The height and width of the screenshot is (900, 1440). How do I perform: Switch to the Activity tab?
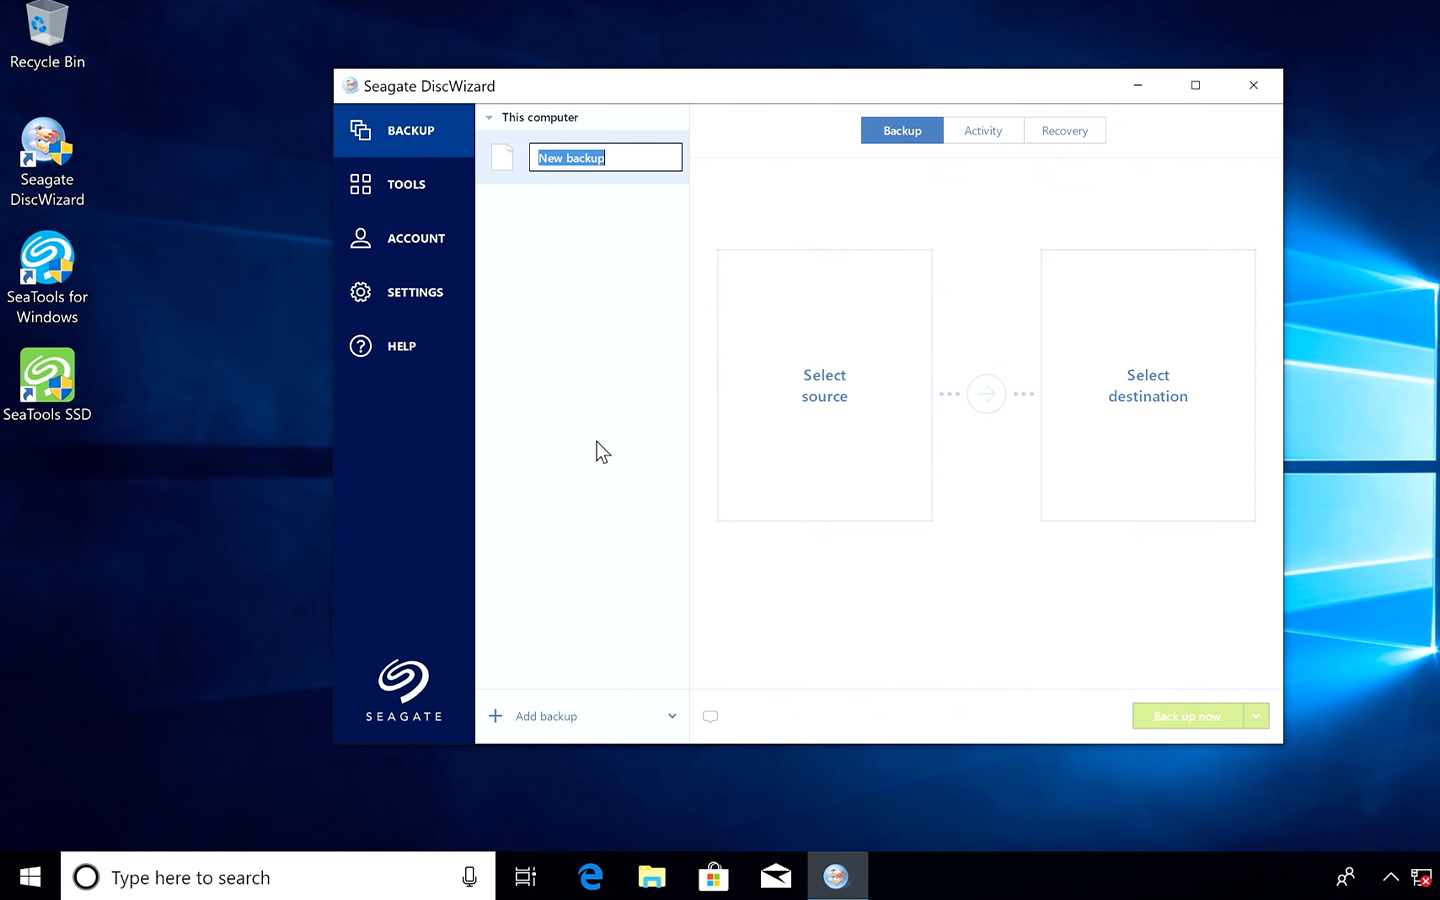[x=983, y=131]
